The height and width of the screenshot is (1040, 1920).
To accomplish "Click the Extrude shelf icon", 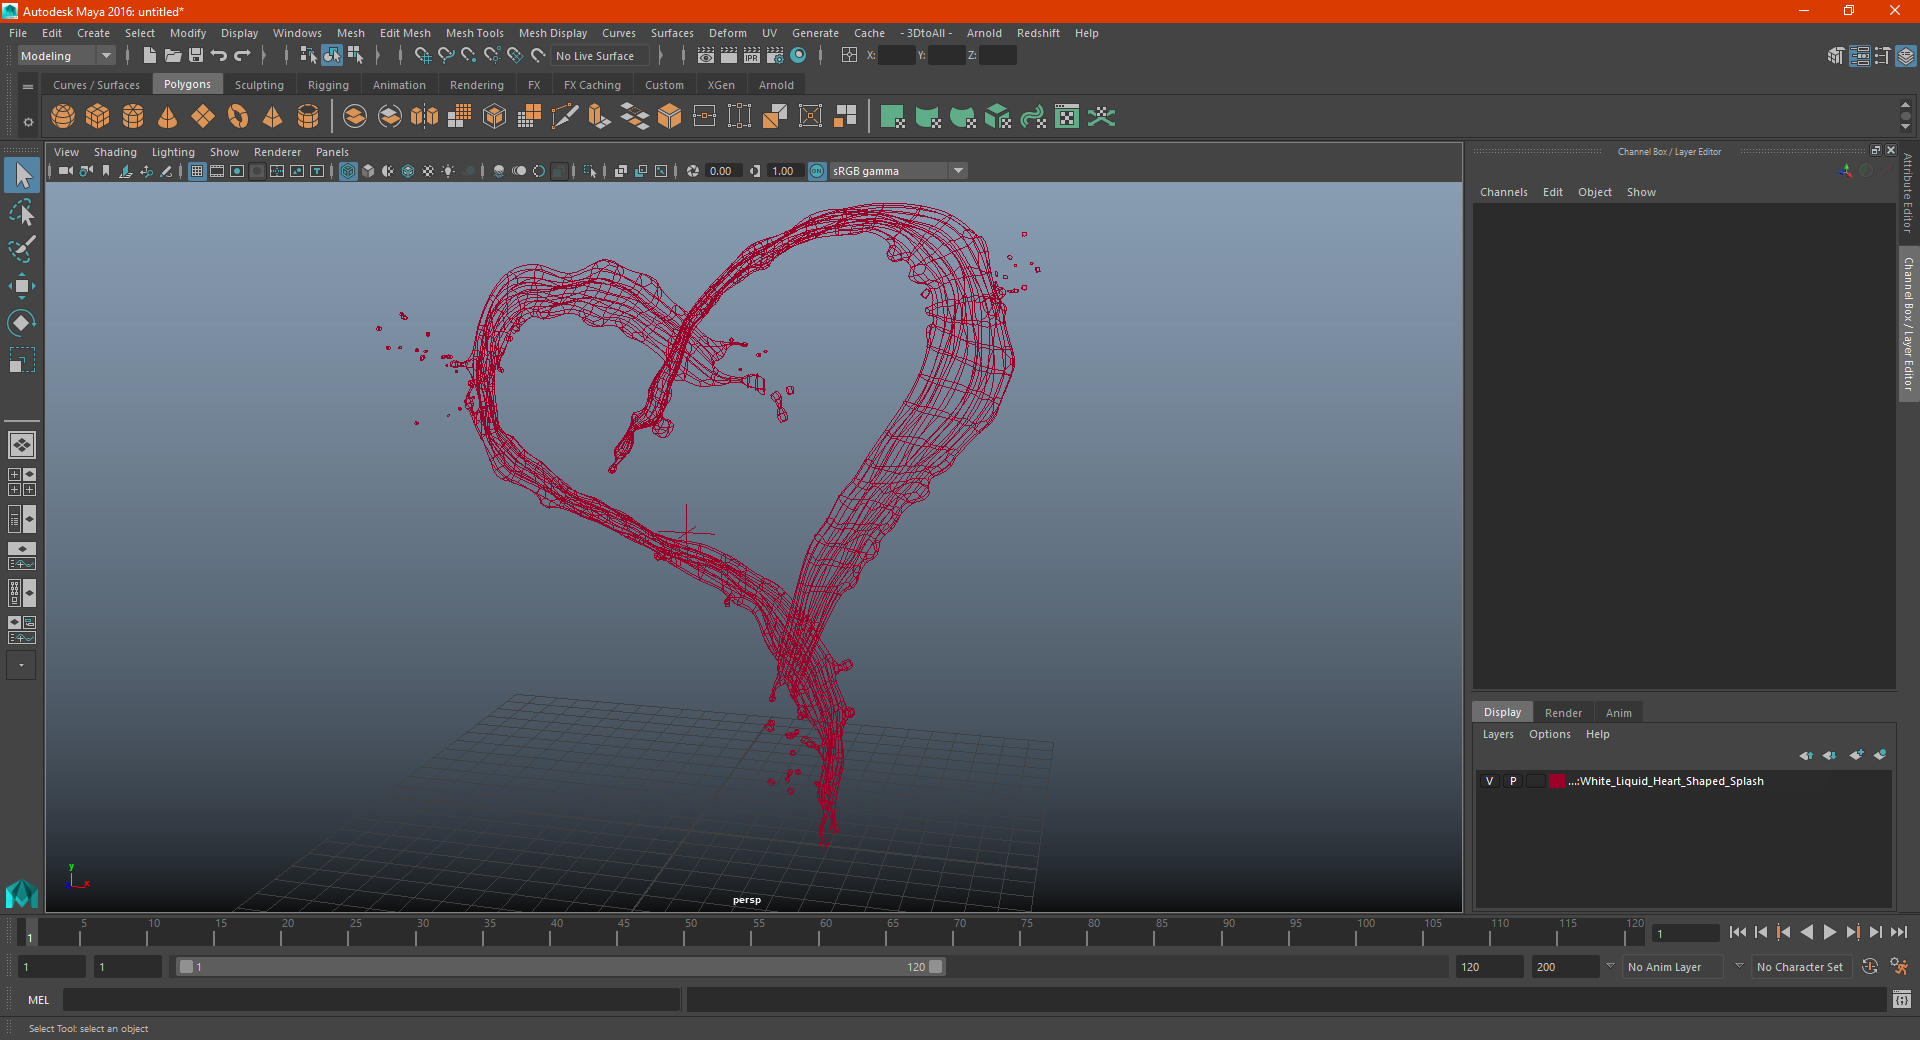I will (x=600, y=117).
